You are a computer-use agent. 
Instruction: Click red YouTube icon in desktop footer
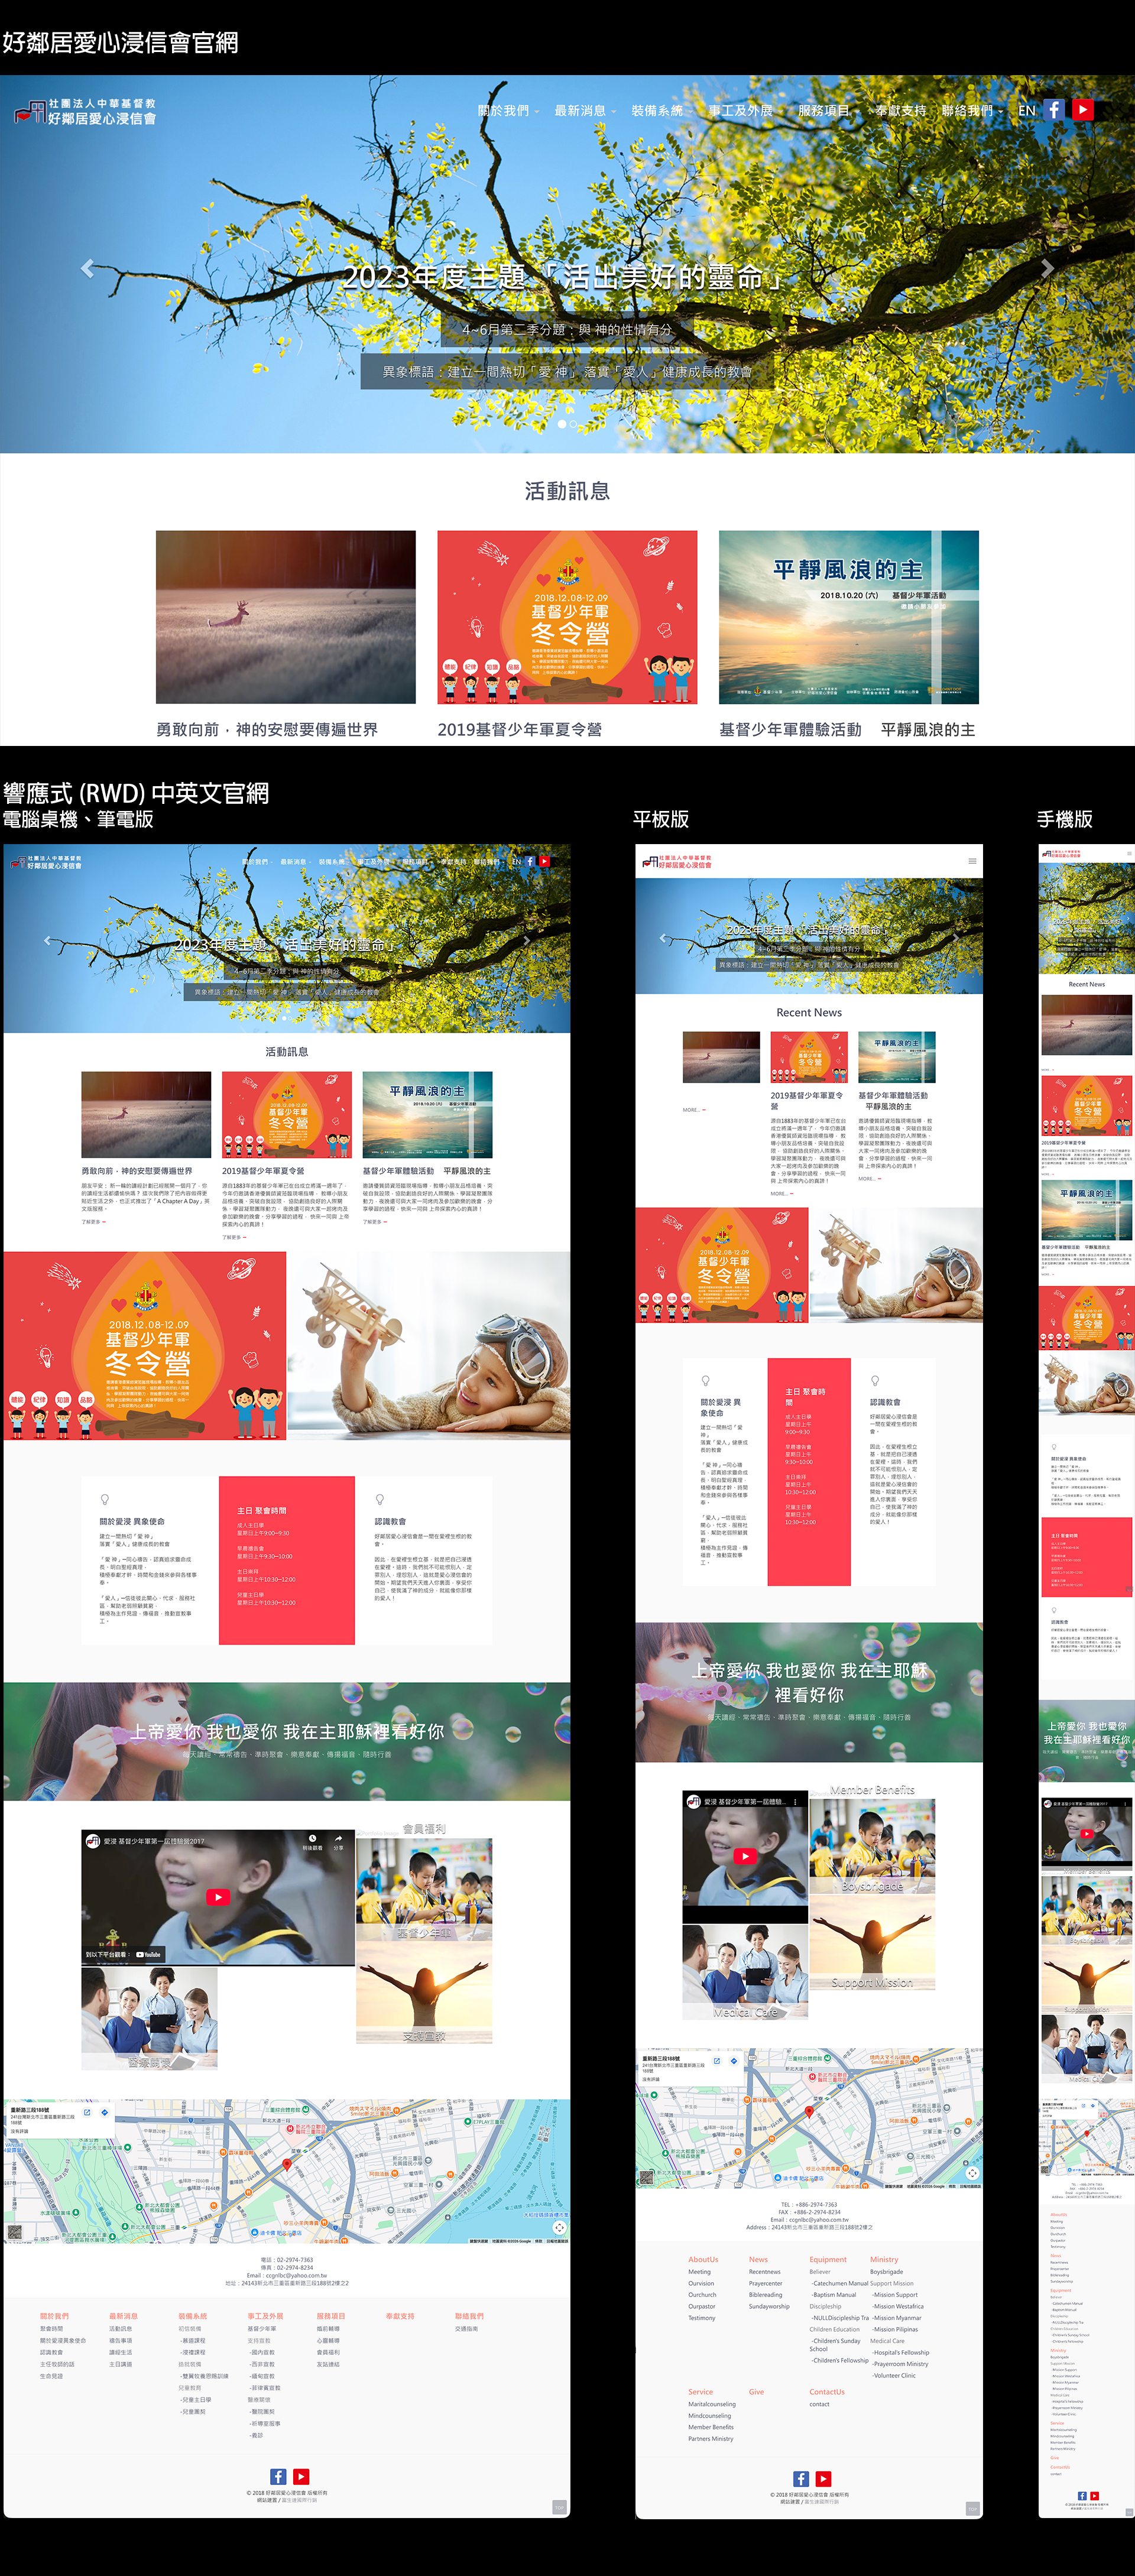[301, 2477]
